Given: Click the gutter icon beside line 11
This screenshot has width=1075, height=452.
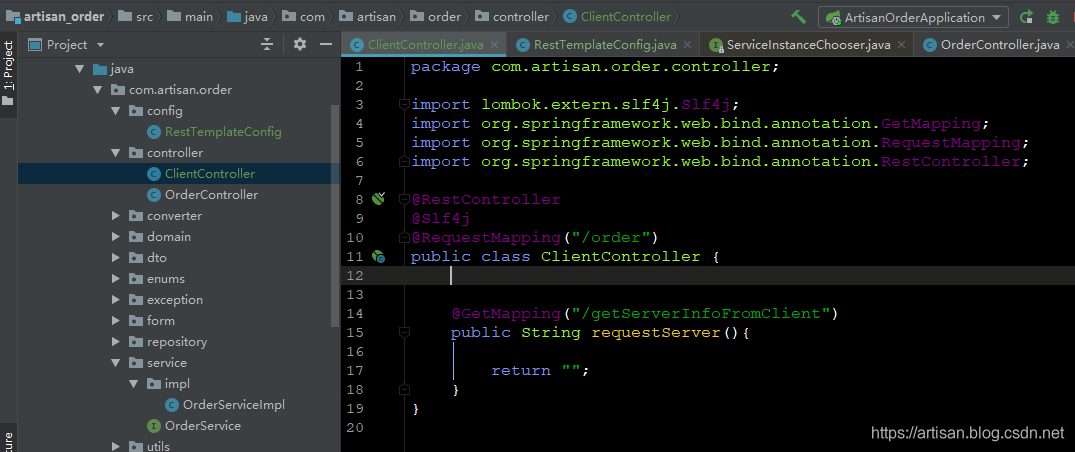Looking at the screenshot, I should [379, 257].
